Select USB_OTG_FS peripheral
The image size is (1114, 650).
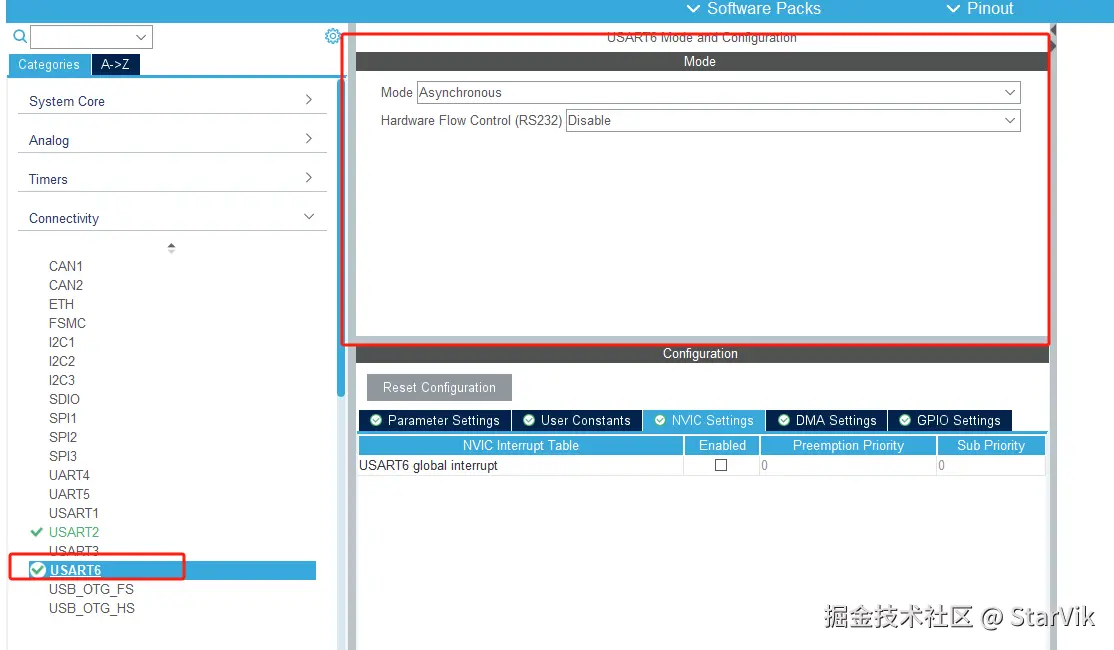[91, 589]
